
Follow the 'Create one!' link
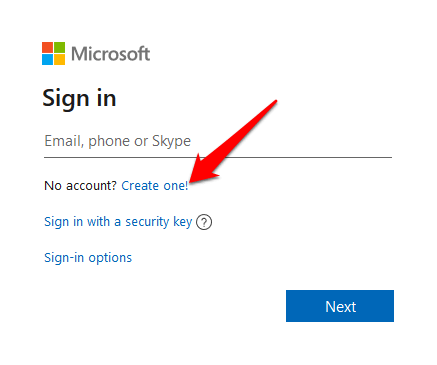[x=155, y=185]
